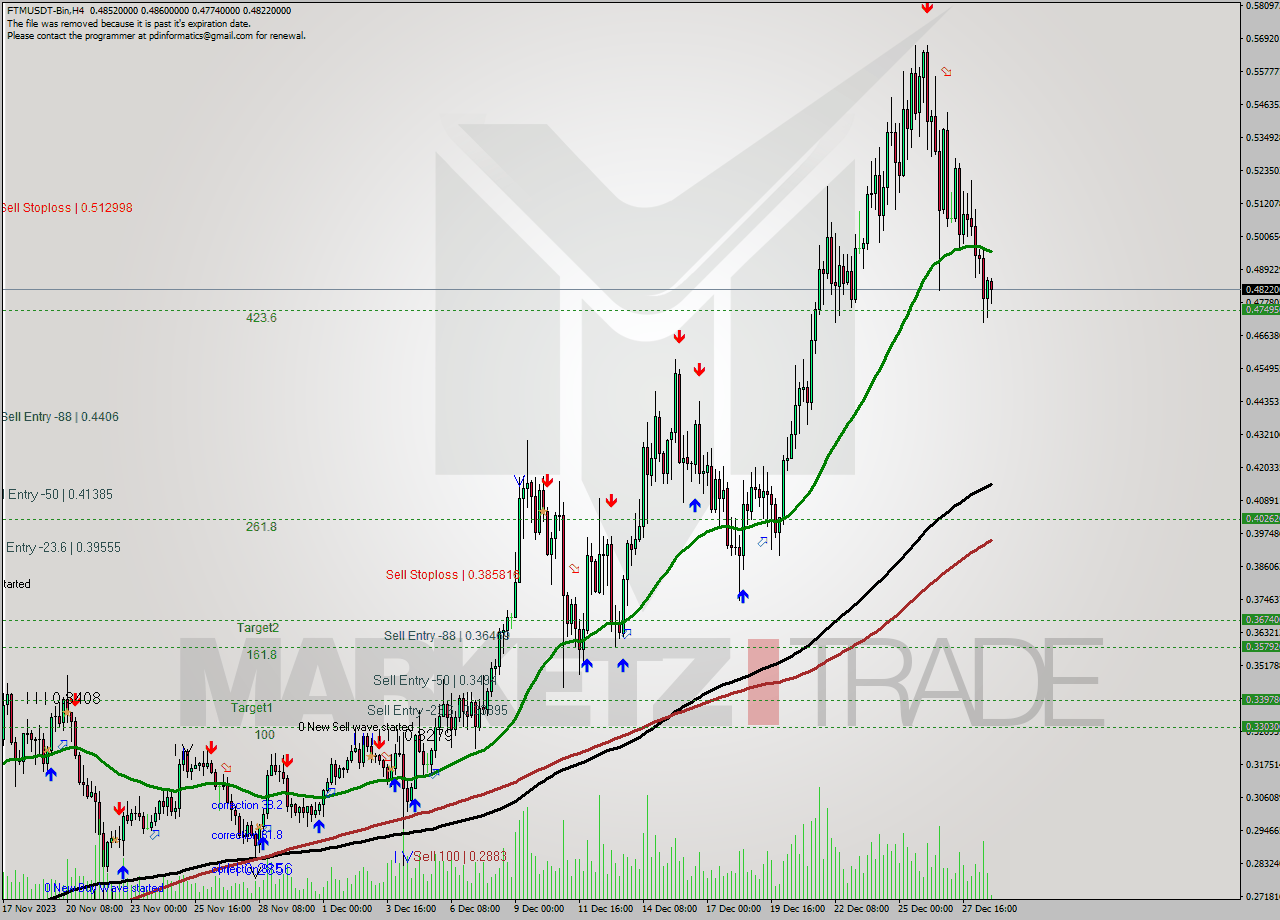Click the '17 Dec 00:00' date axis label
Viewport: 1280px width, 920px height.
point(734,909)
